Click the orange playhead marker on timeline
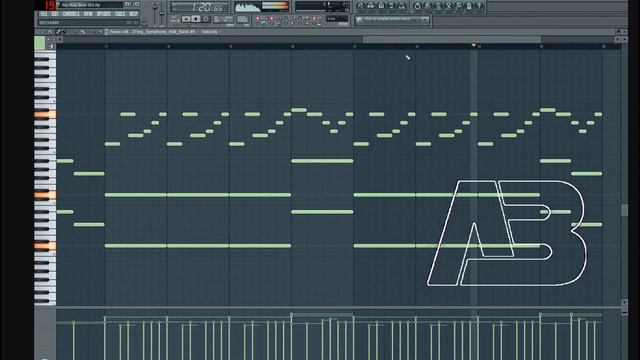 (x=473, y=45)
